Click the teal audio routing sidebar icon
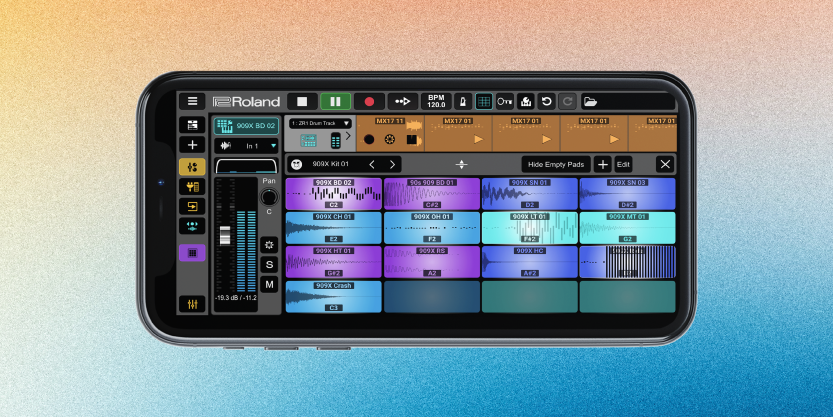This screenshot has height=417, width=833. (192, 226)
